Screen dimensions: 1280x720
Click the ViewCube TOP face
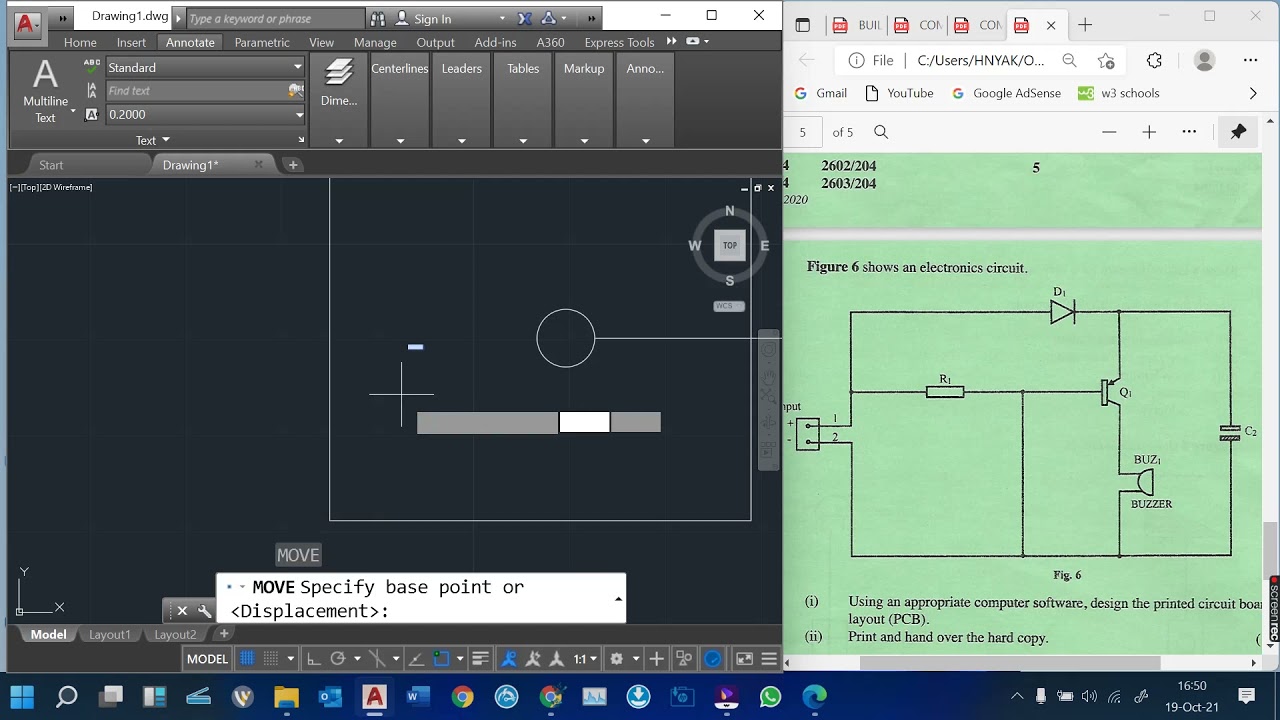730,245
